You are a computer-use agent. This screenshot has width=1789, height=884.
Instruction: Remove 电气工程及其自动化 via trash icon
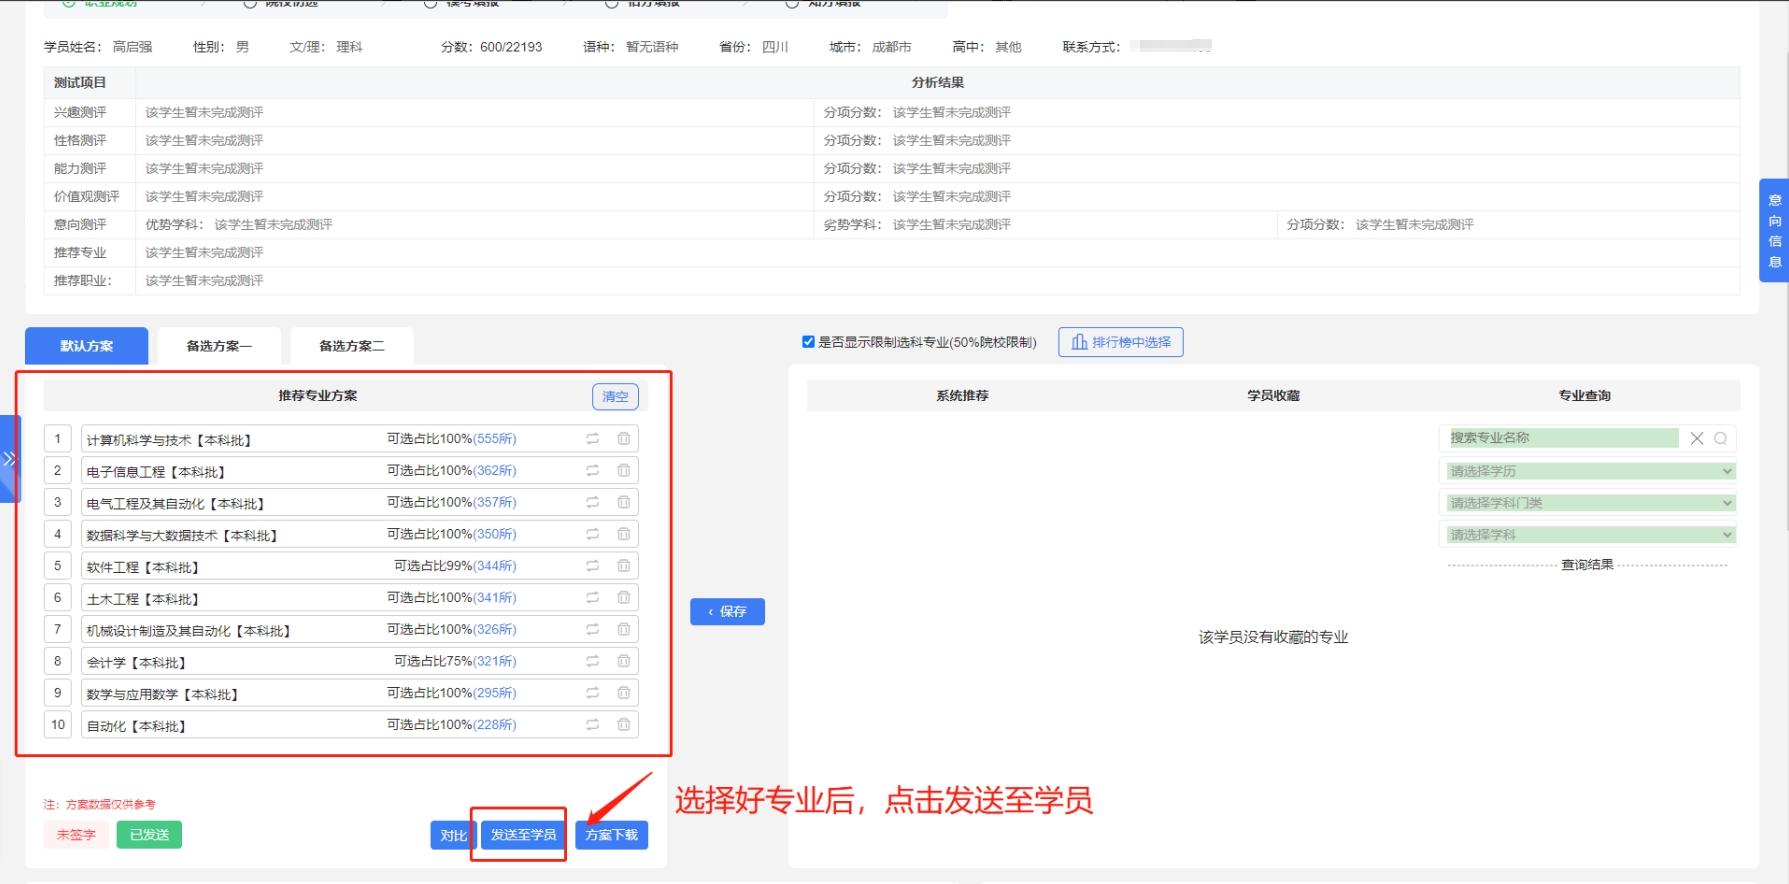[623, 502]
